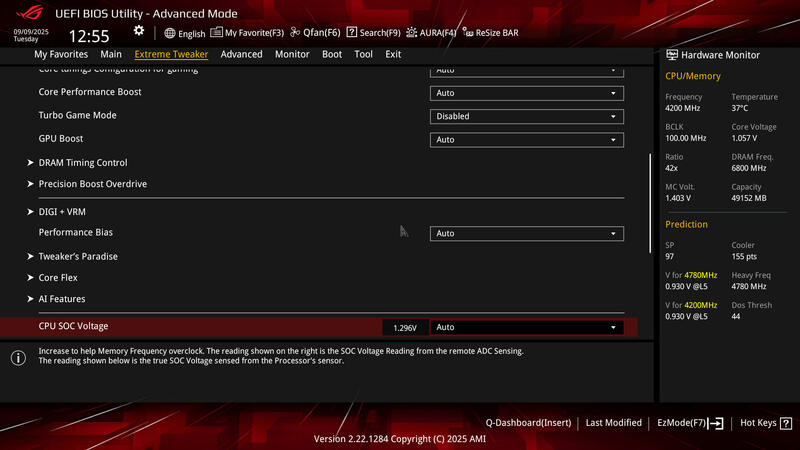The height and width of the screenshot is (450, 800).
Task: Expand Core Flex submenu
Action: (58, 278)
